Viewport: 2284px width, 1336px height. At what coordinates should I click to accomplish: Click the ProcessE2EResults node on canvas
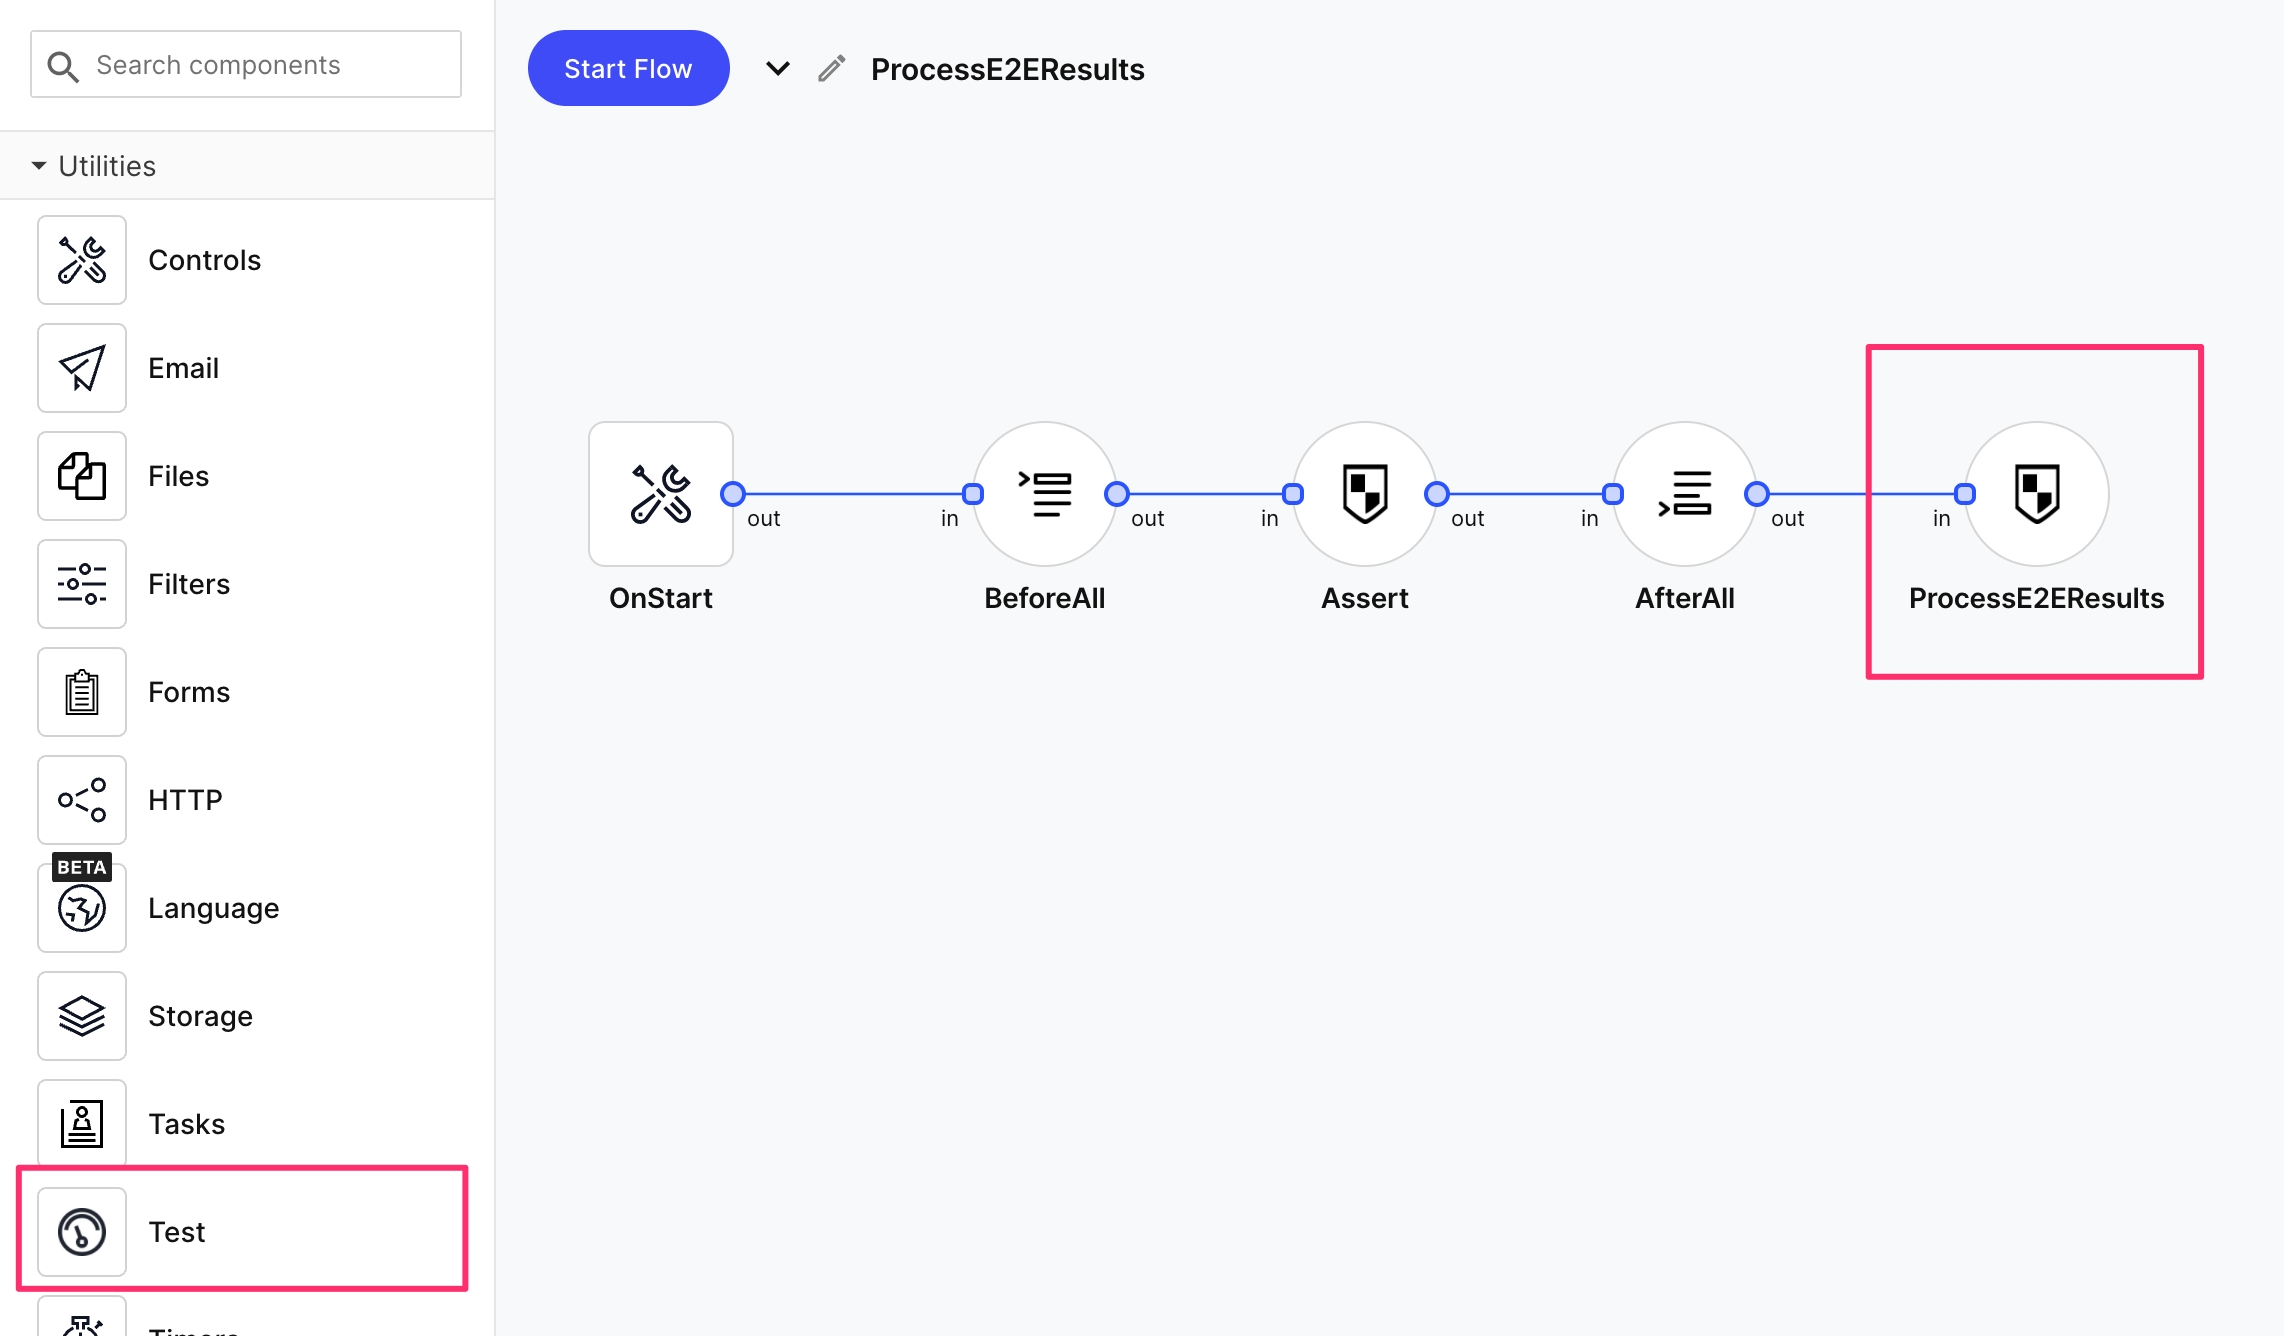[x=2037, y=494]
